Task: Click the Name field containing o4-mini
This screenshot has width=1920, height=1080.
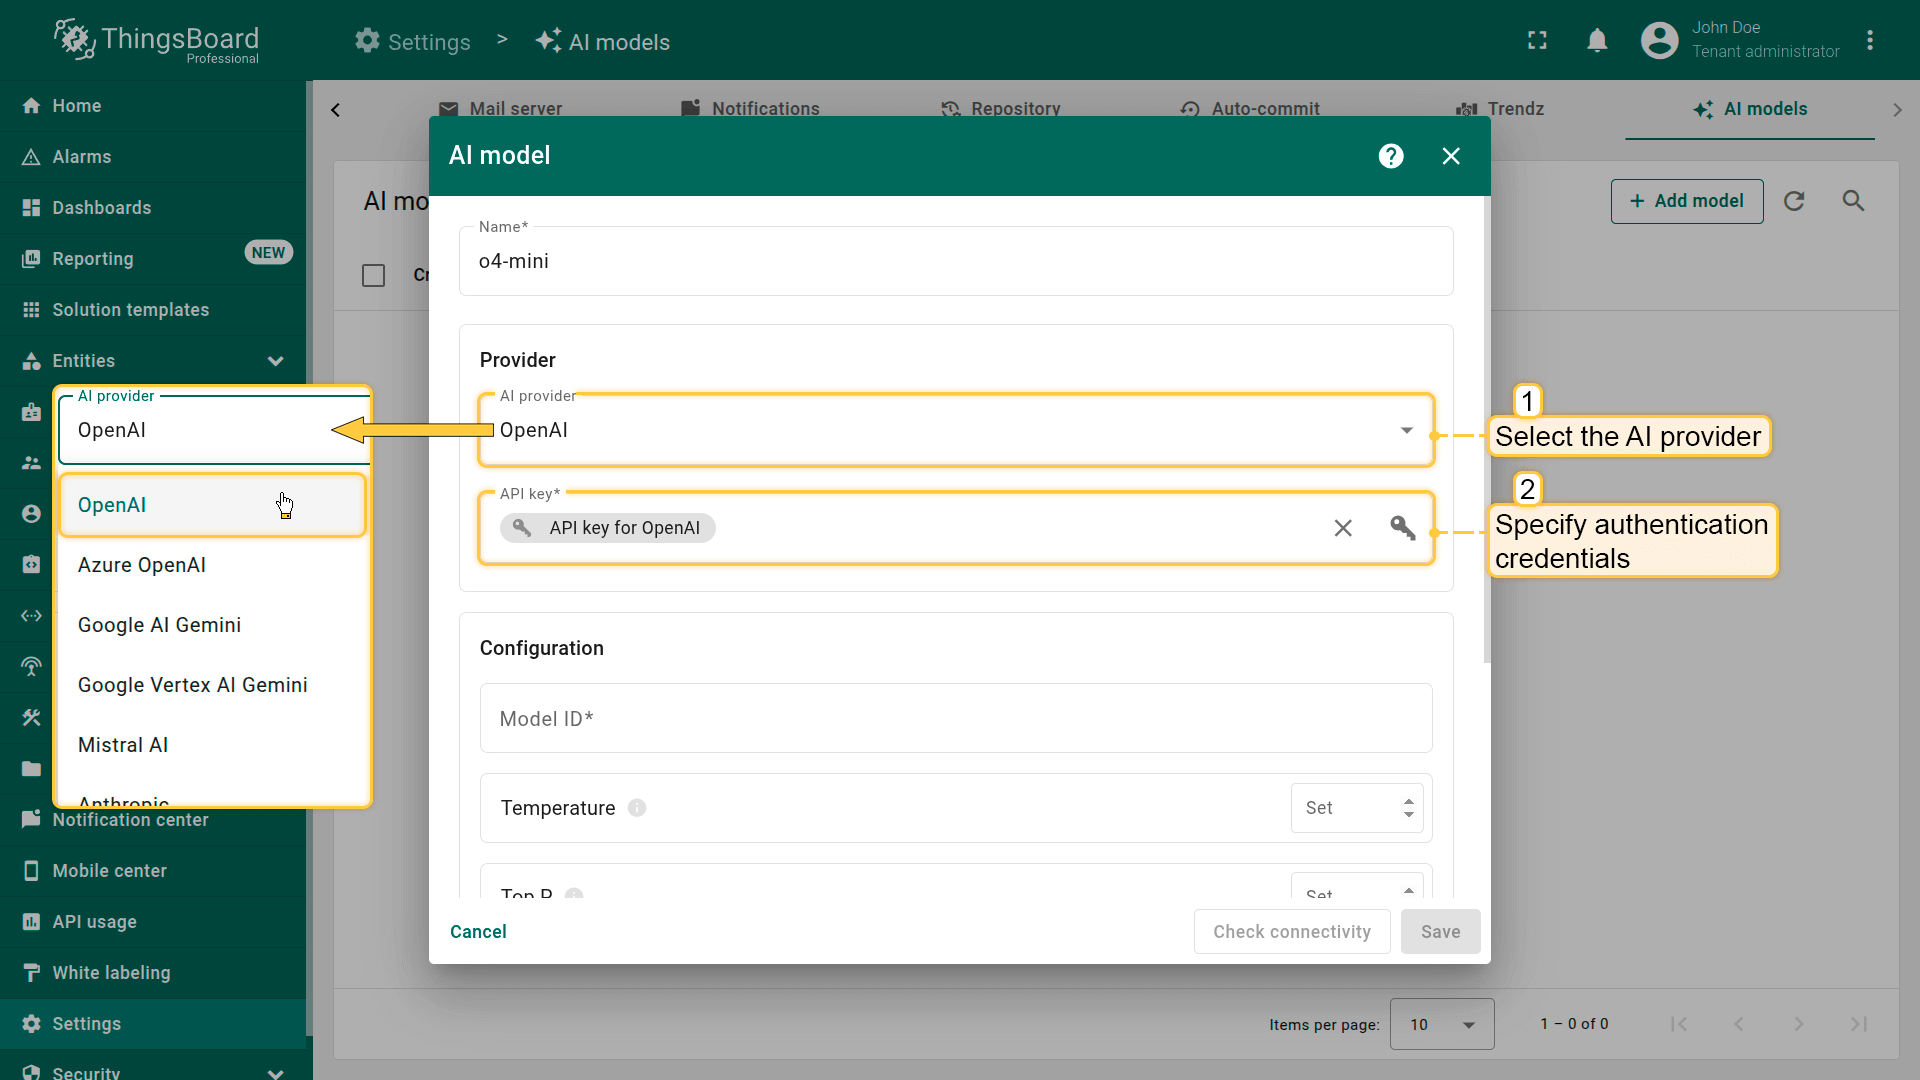Action: [956, 261]
